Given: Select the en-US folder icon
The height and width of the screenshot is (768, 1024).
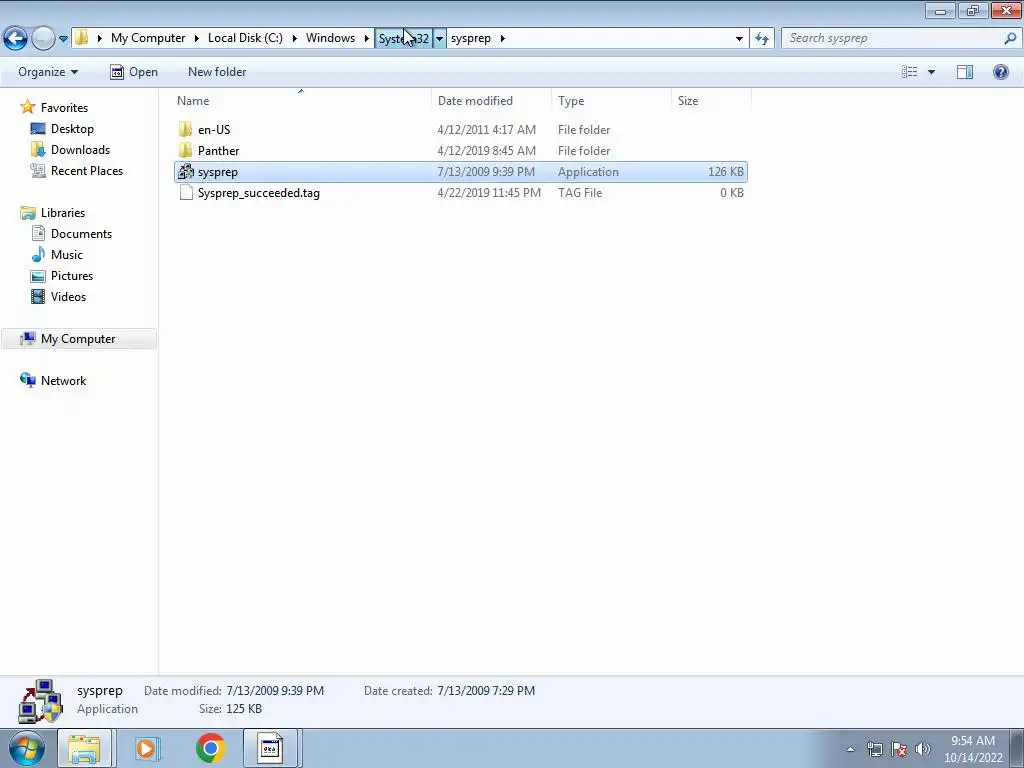Looking at the screenshot, I should click(185, 129).
